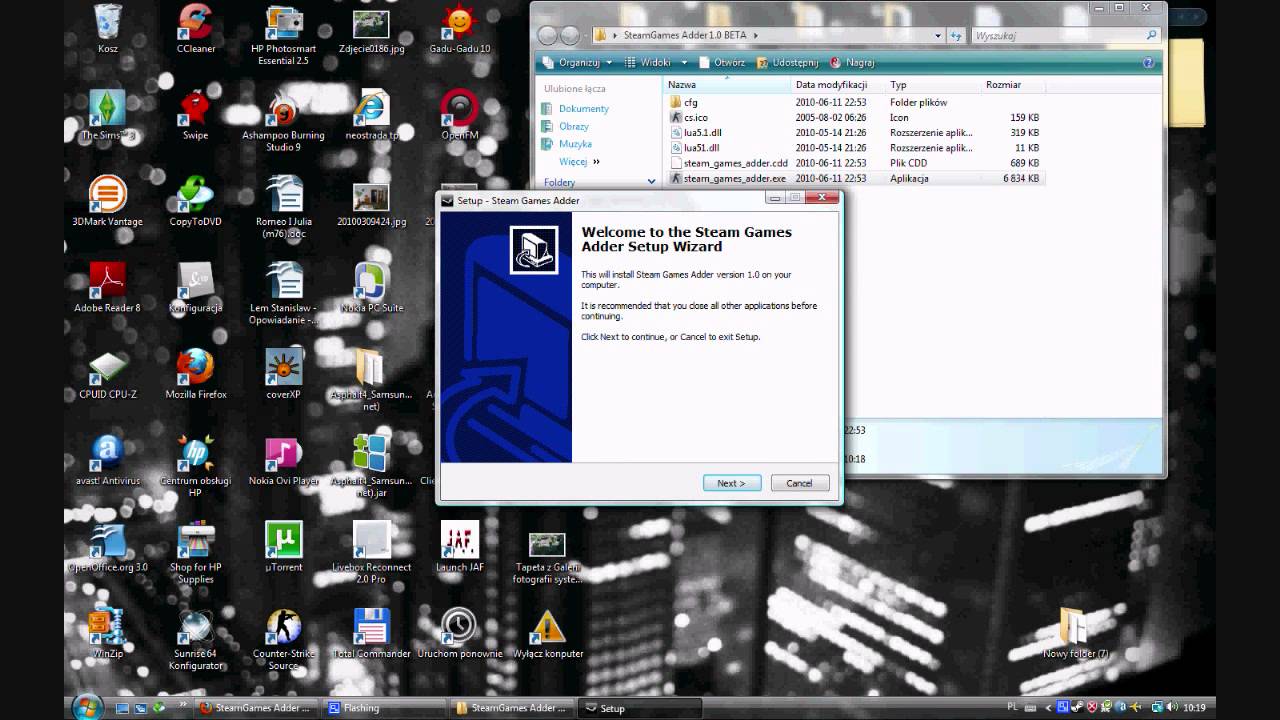Open CCleaner desktop icon
This screenshot has width=1280, height=720.
click(x=195, y=29)
